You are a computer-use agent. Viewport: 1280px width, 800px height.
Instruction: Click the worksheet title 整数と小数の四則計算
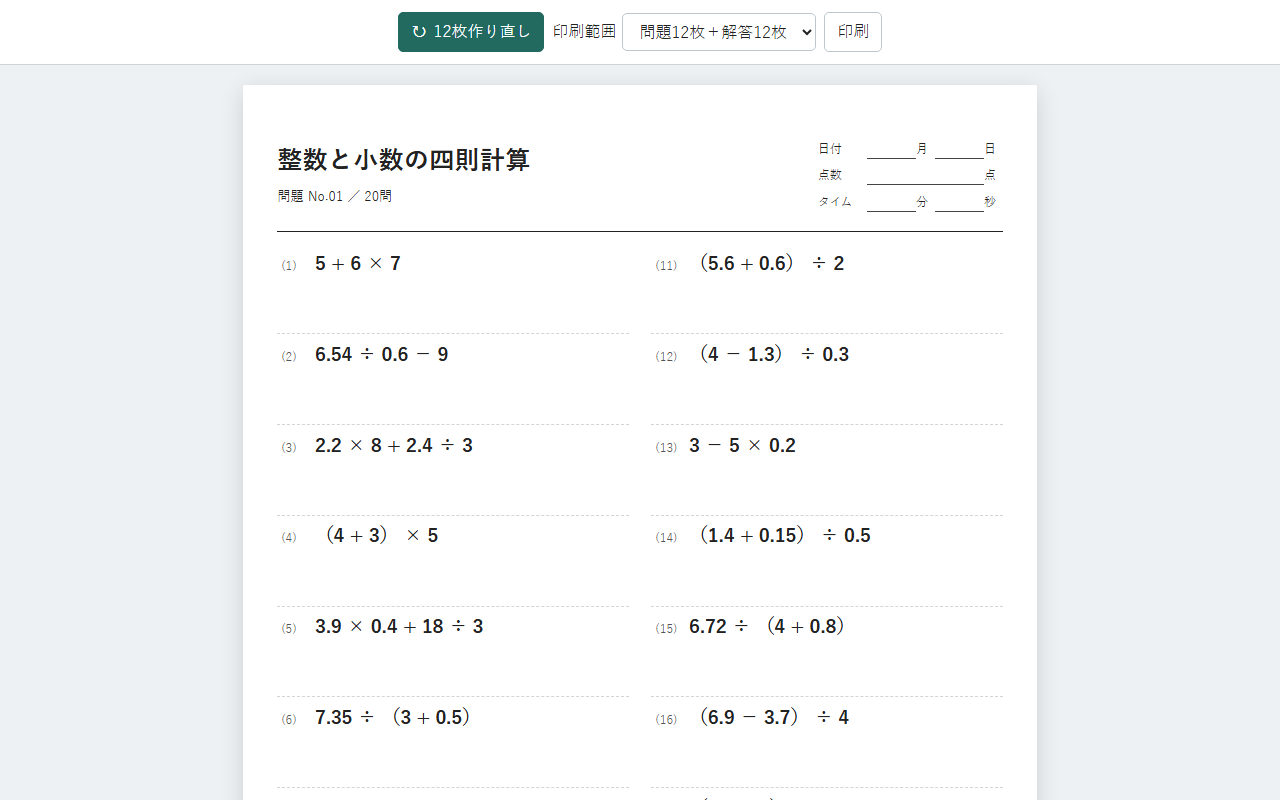[404, 160]
